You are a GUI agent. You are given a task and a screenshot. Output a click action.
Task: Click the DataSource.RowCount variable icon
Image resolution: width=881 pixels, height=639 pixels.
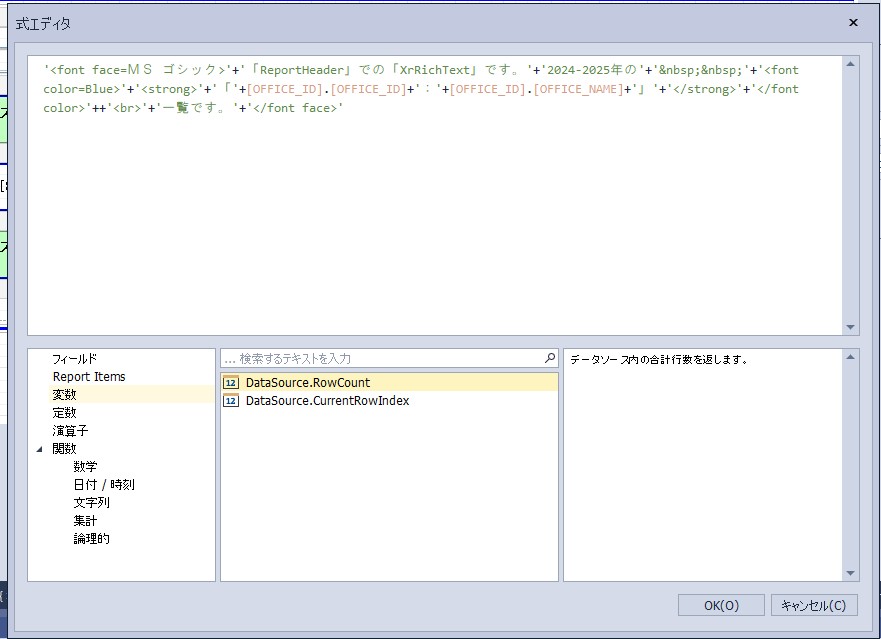[x=230, y=383]
